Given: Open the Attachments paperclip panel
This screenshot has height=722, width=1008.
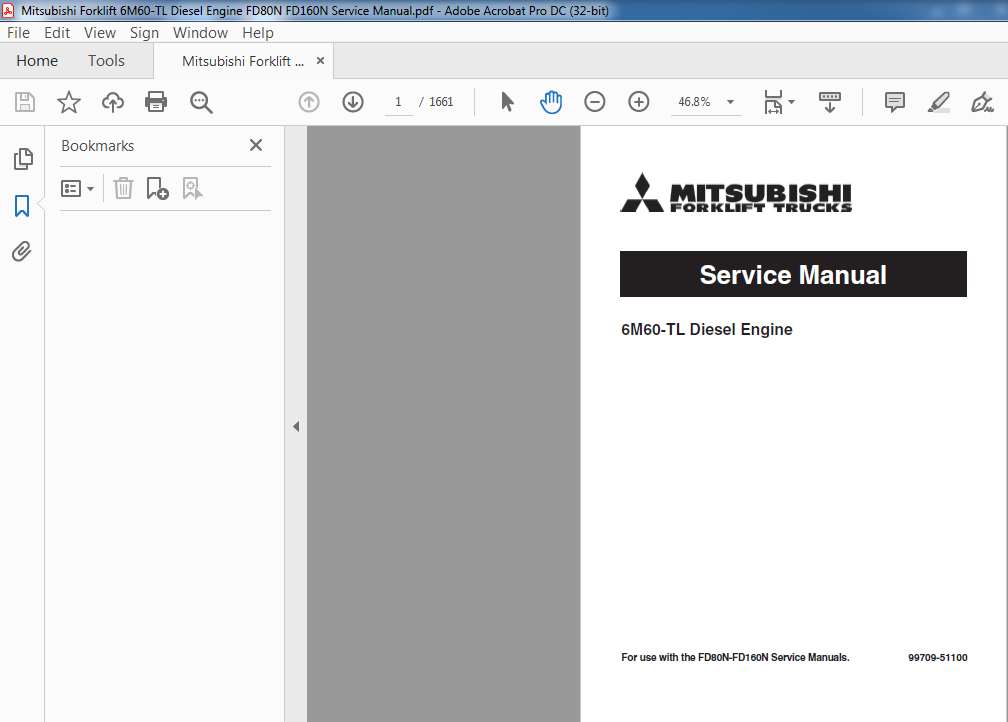Looking at the screenshot, I should 22,251.
